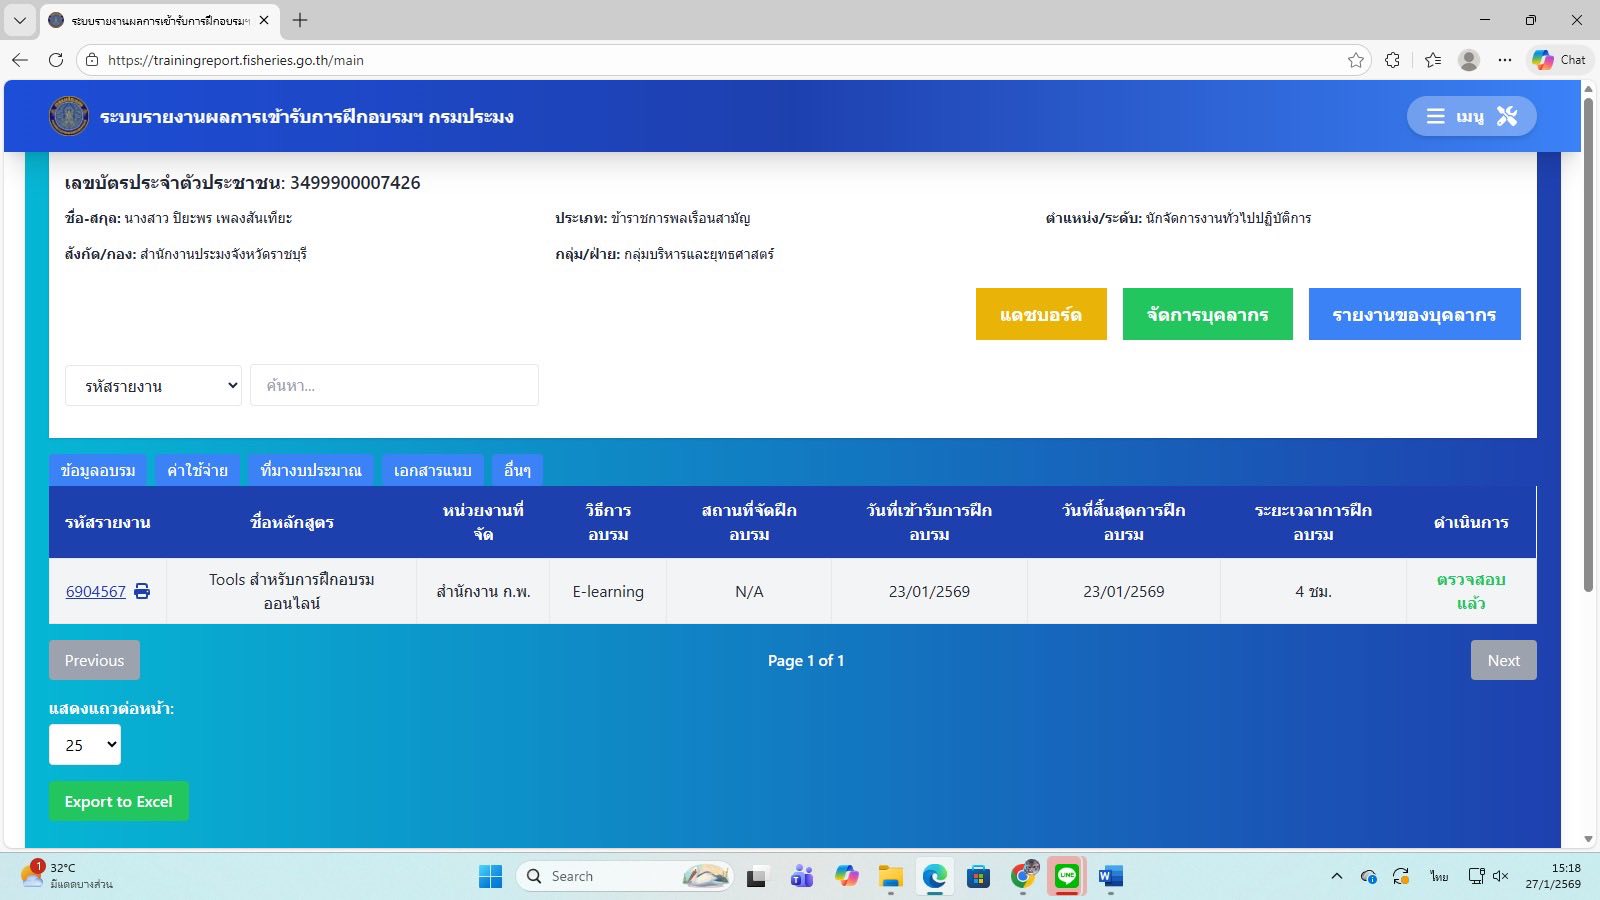Expand the browser tab list chevron
Screen dimensions: 1600x900
19,20
